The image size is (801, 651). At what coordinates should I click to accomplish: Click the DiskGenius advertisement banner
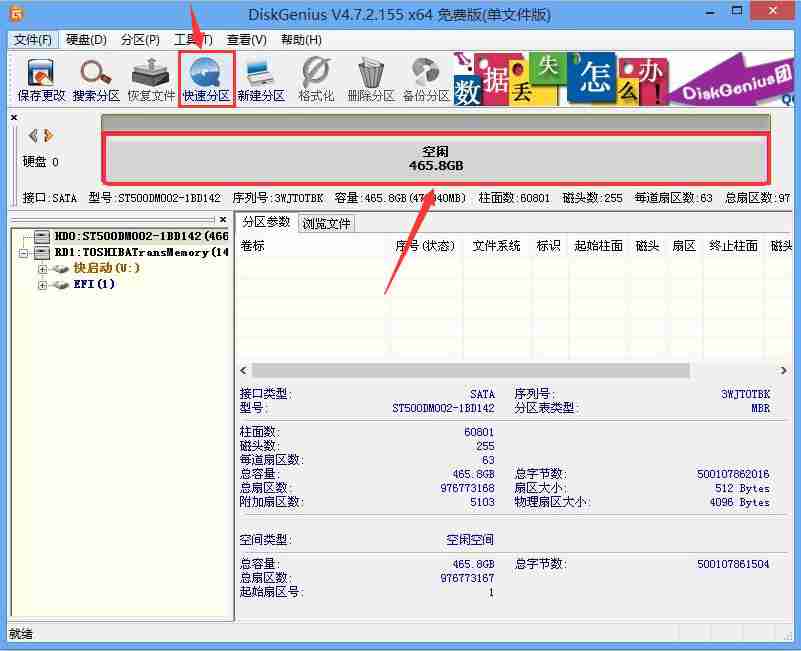pos(623,79)
